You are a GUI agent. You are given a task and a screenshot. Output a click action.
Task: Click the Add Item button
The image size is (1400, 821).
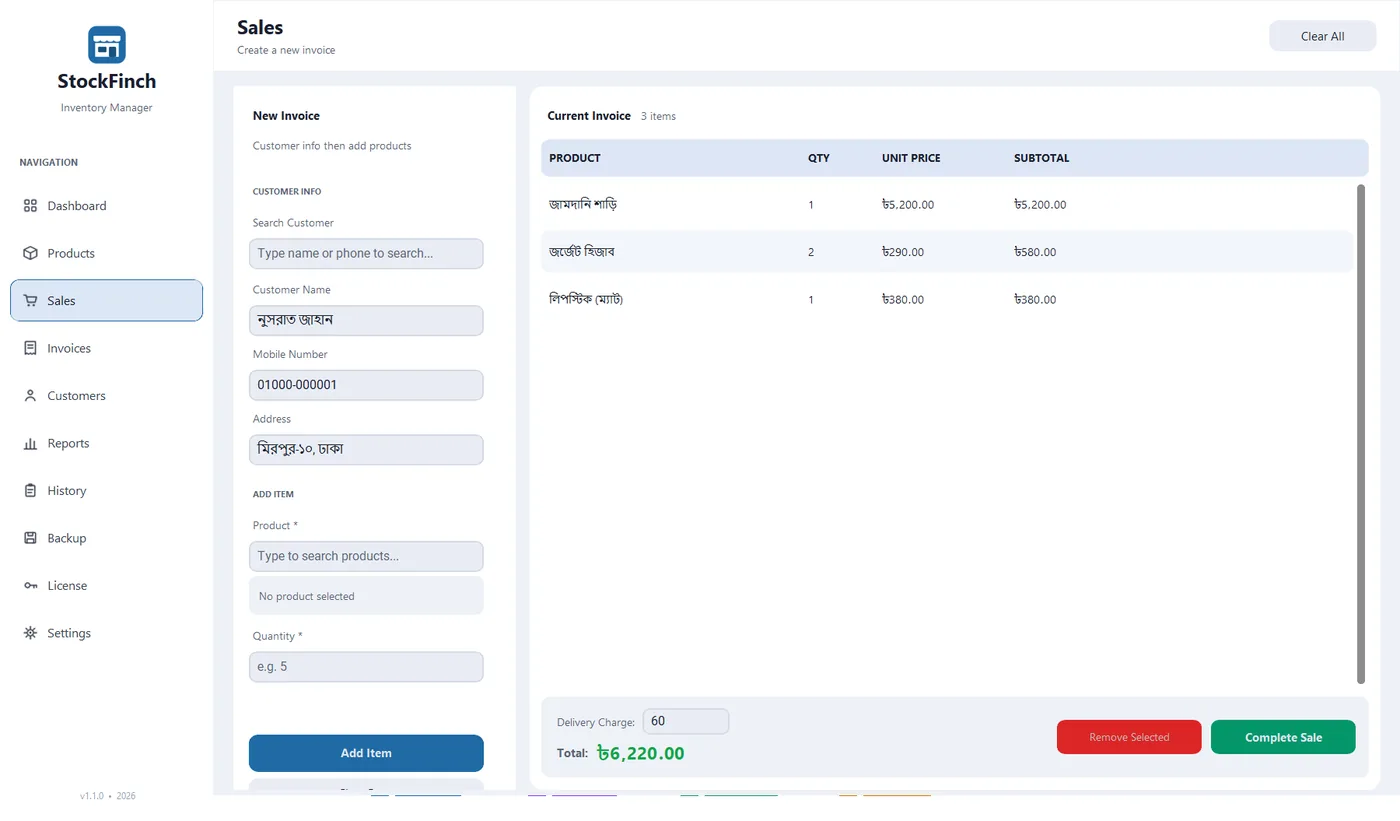(x=366, y=753)
